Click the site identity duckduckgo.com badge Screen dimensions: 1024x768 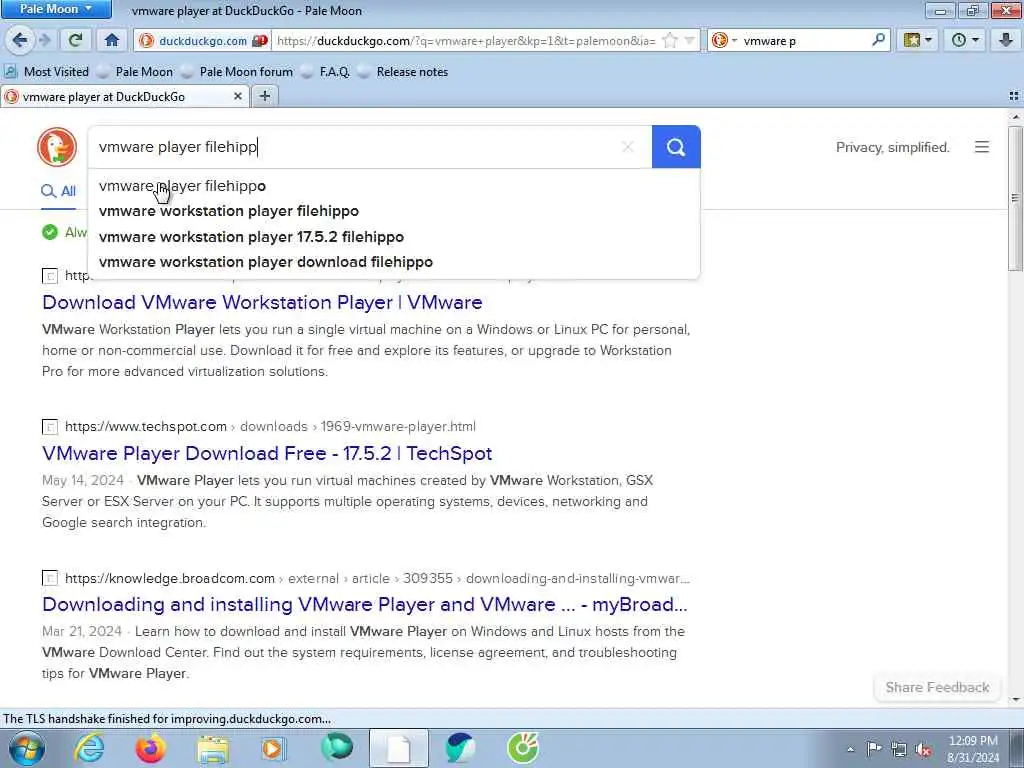coord(203,40)
